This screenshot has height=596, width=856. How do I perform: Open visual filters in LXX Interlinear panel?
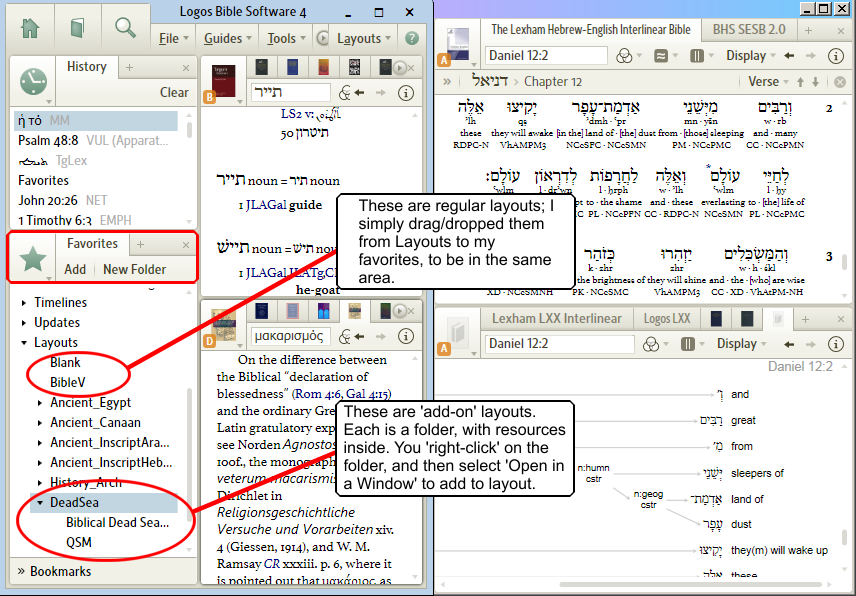pyautogui.click(x=651, y=344)
